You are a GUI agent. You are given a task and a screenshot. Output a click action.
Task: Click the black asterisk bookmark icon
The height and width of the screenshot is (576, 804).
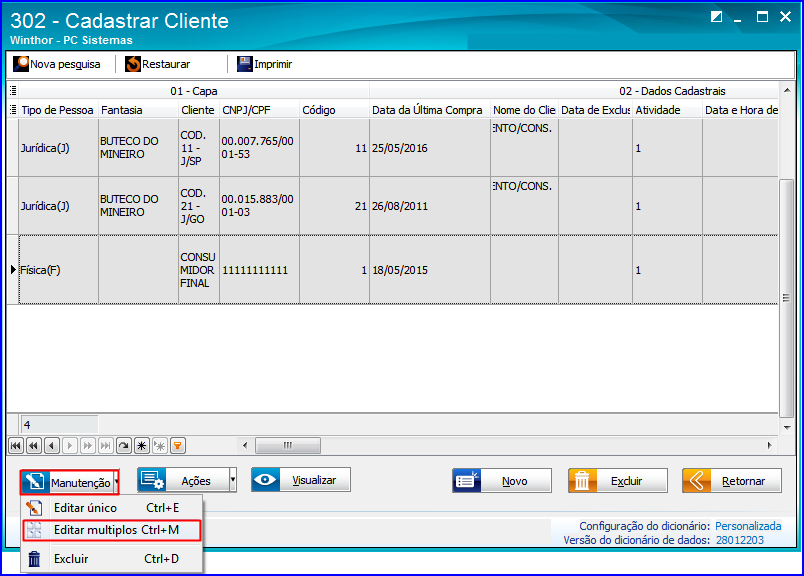pos(142,446)
